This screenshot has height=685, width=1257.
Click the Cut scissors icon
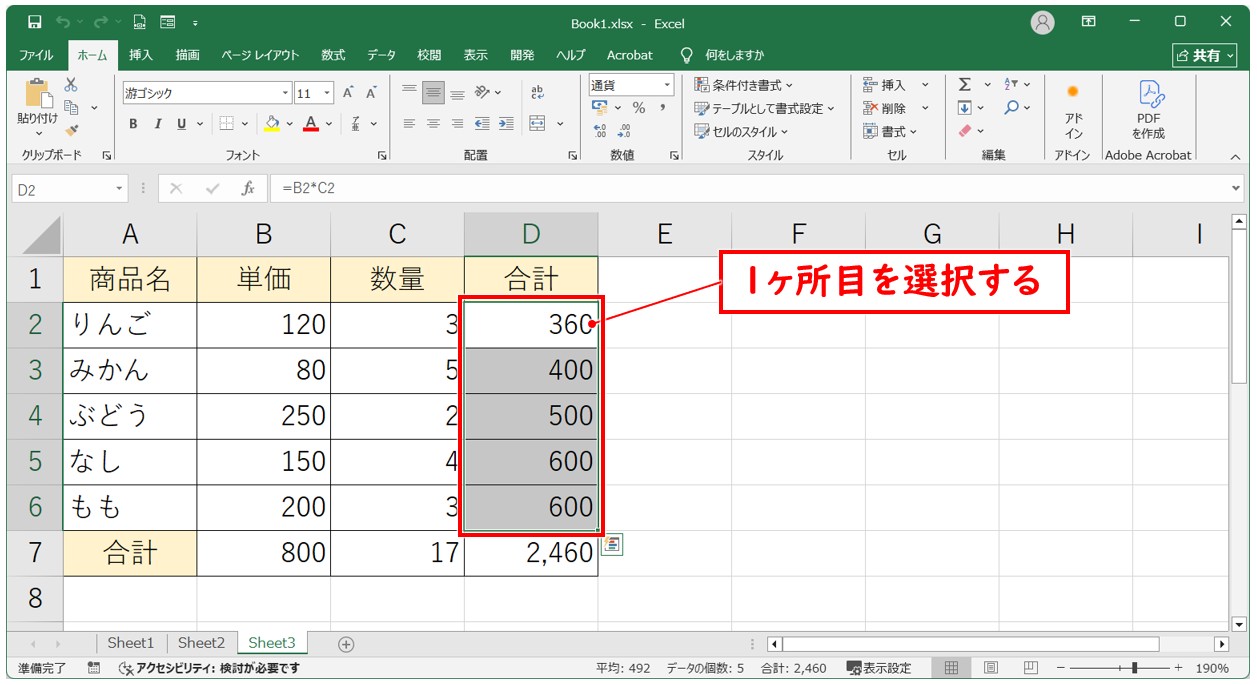[x=71, y=86]
